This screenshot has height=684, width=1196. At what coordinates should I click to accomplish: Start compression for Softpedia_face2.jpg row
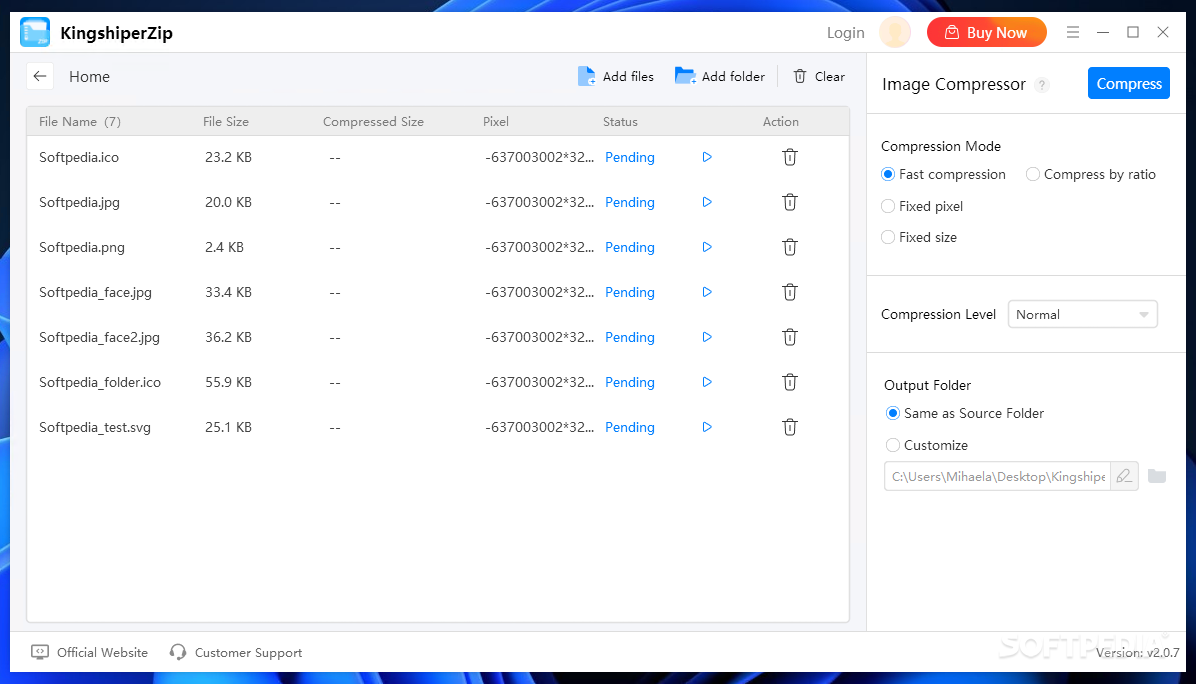(x=707, y=337)
